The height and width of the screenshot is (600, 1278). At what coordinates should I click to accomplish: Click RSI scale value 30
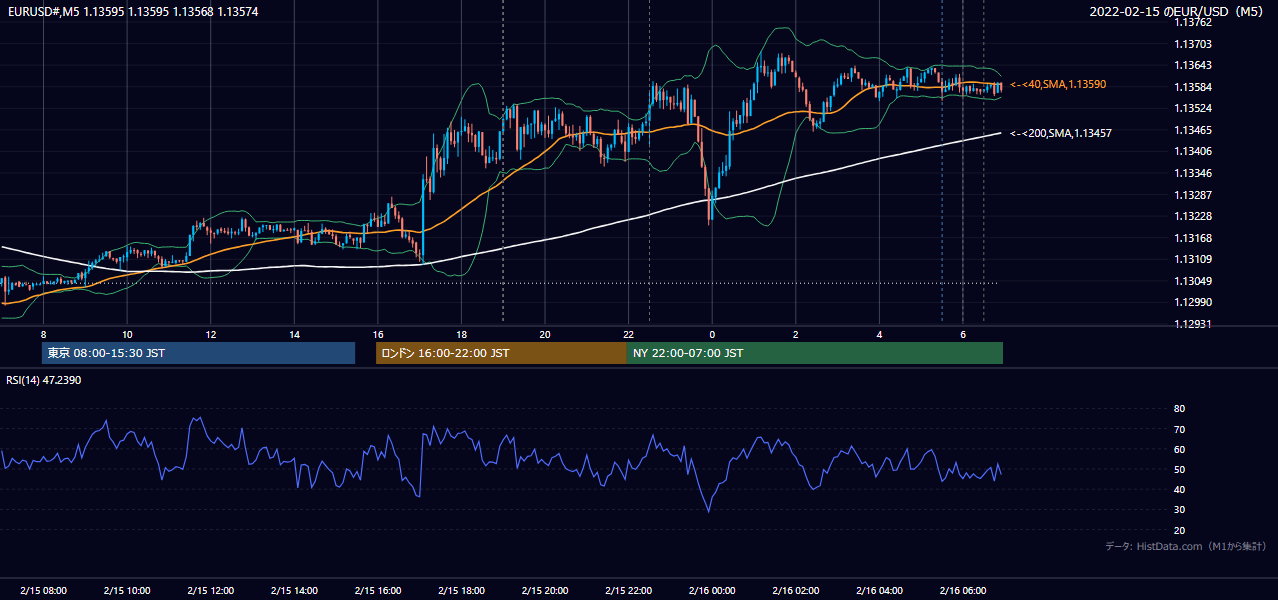pos(1179,510)
